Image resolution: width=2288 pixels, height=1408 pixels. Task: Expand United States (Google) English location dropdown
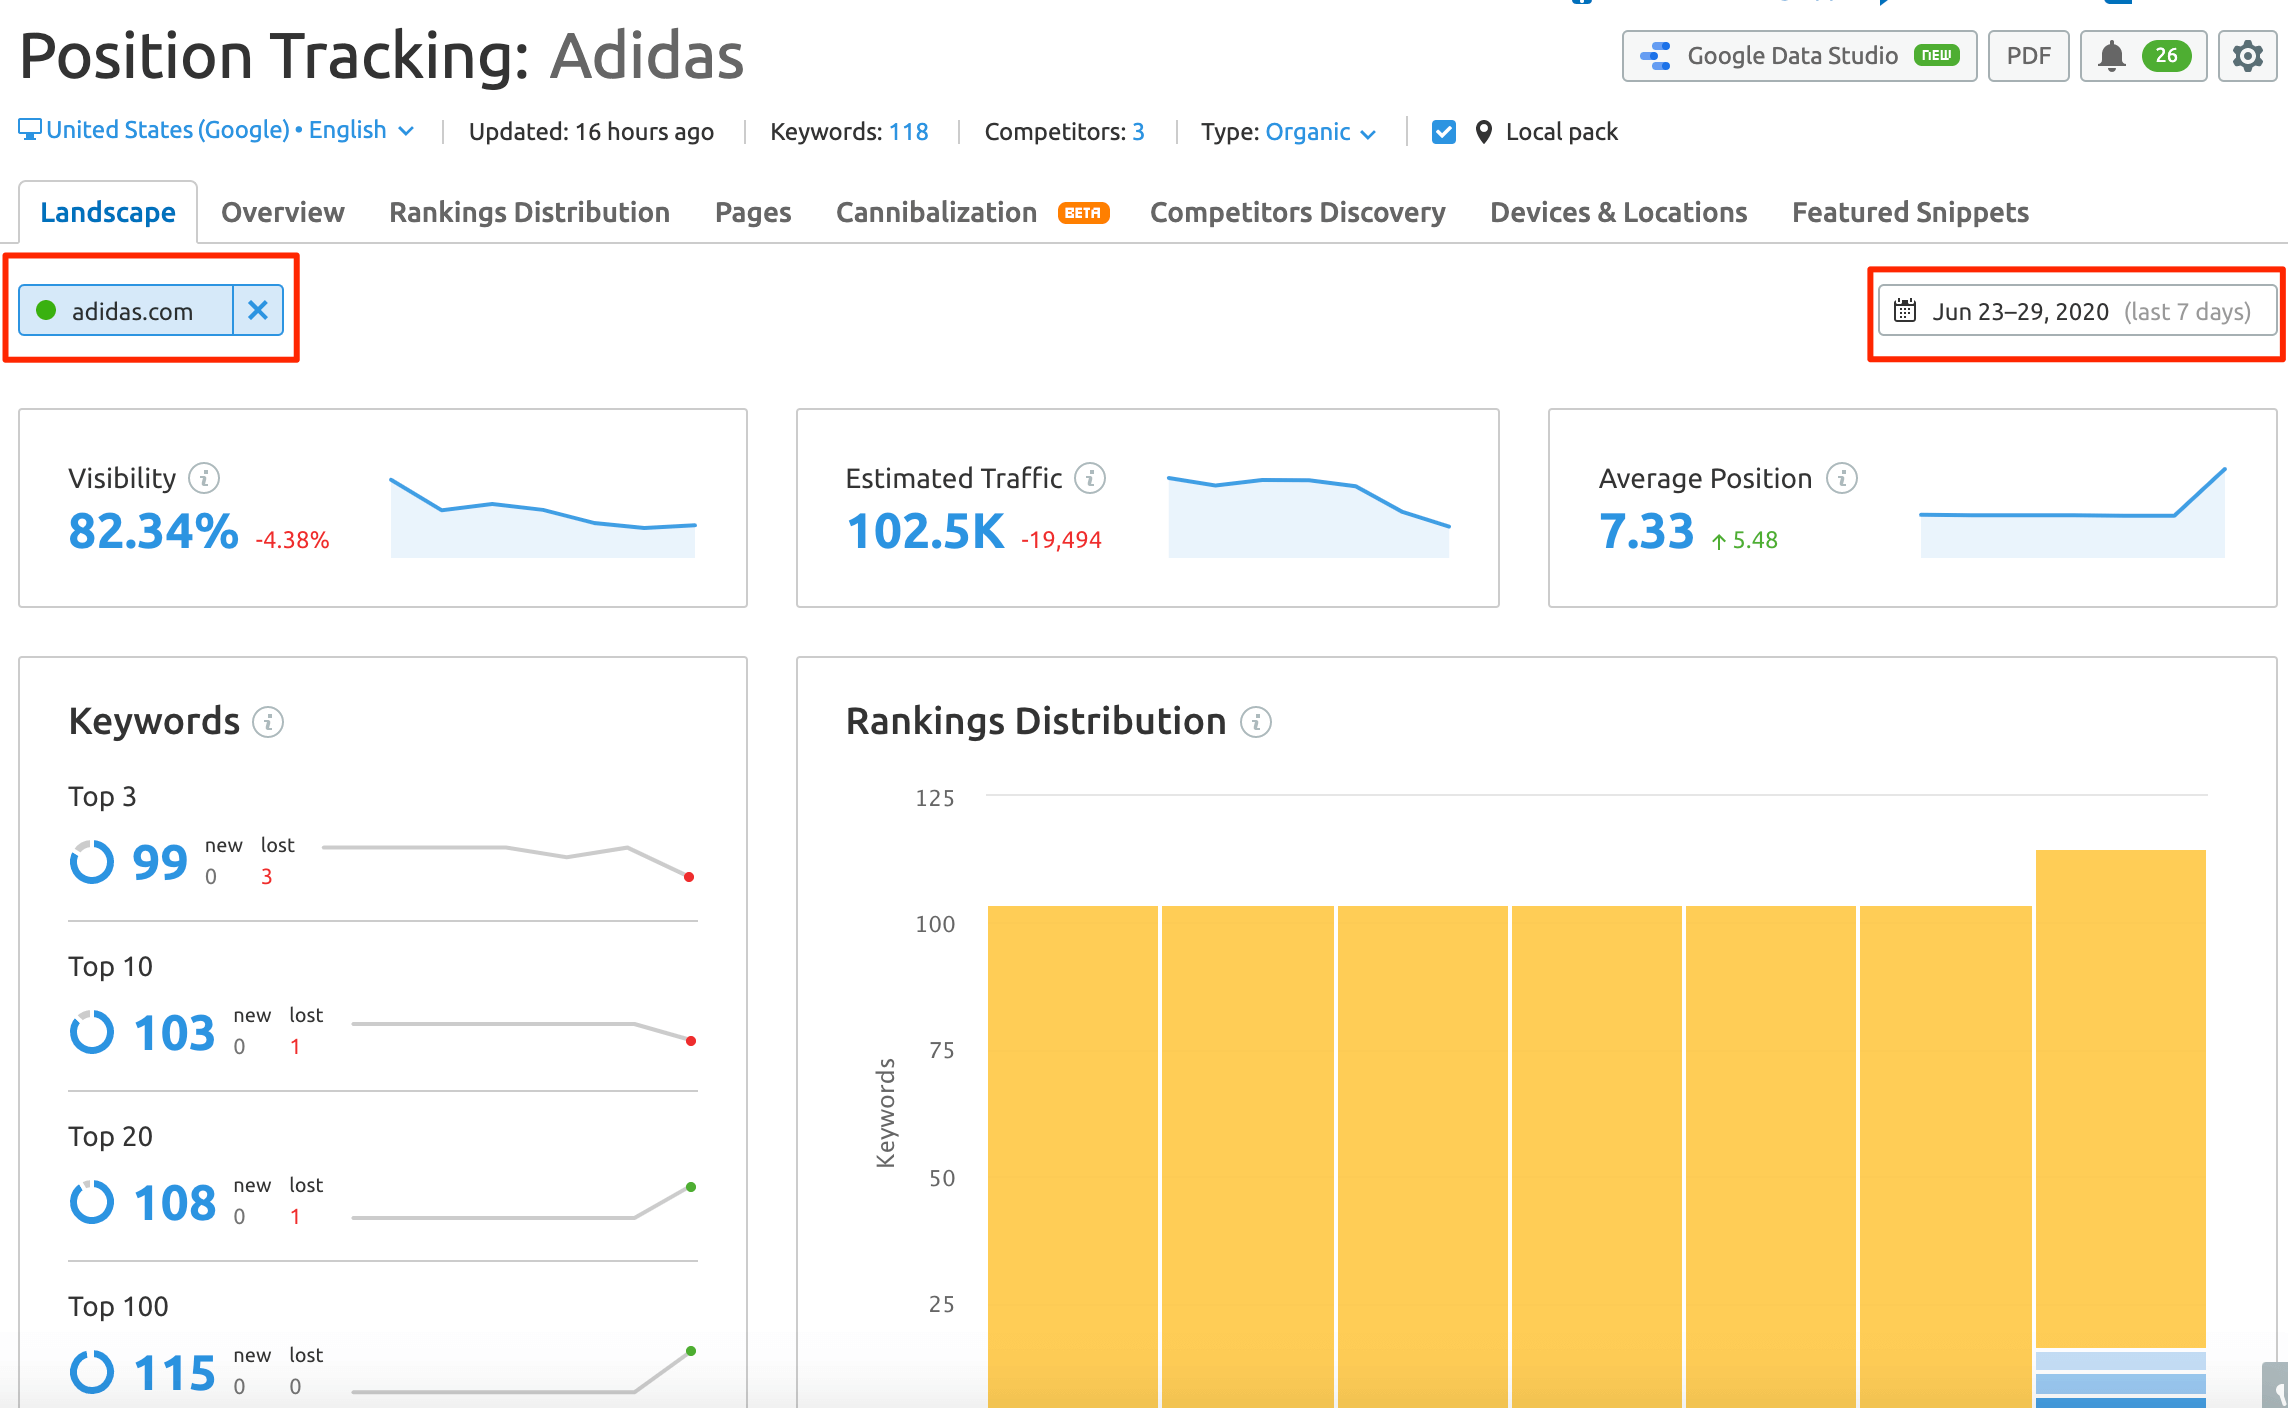[216, 131]
